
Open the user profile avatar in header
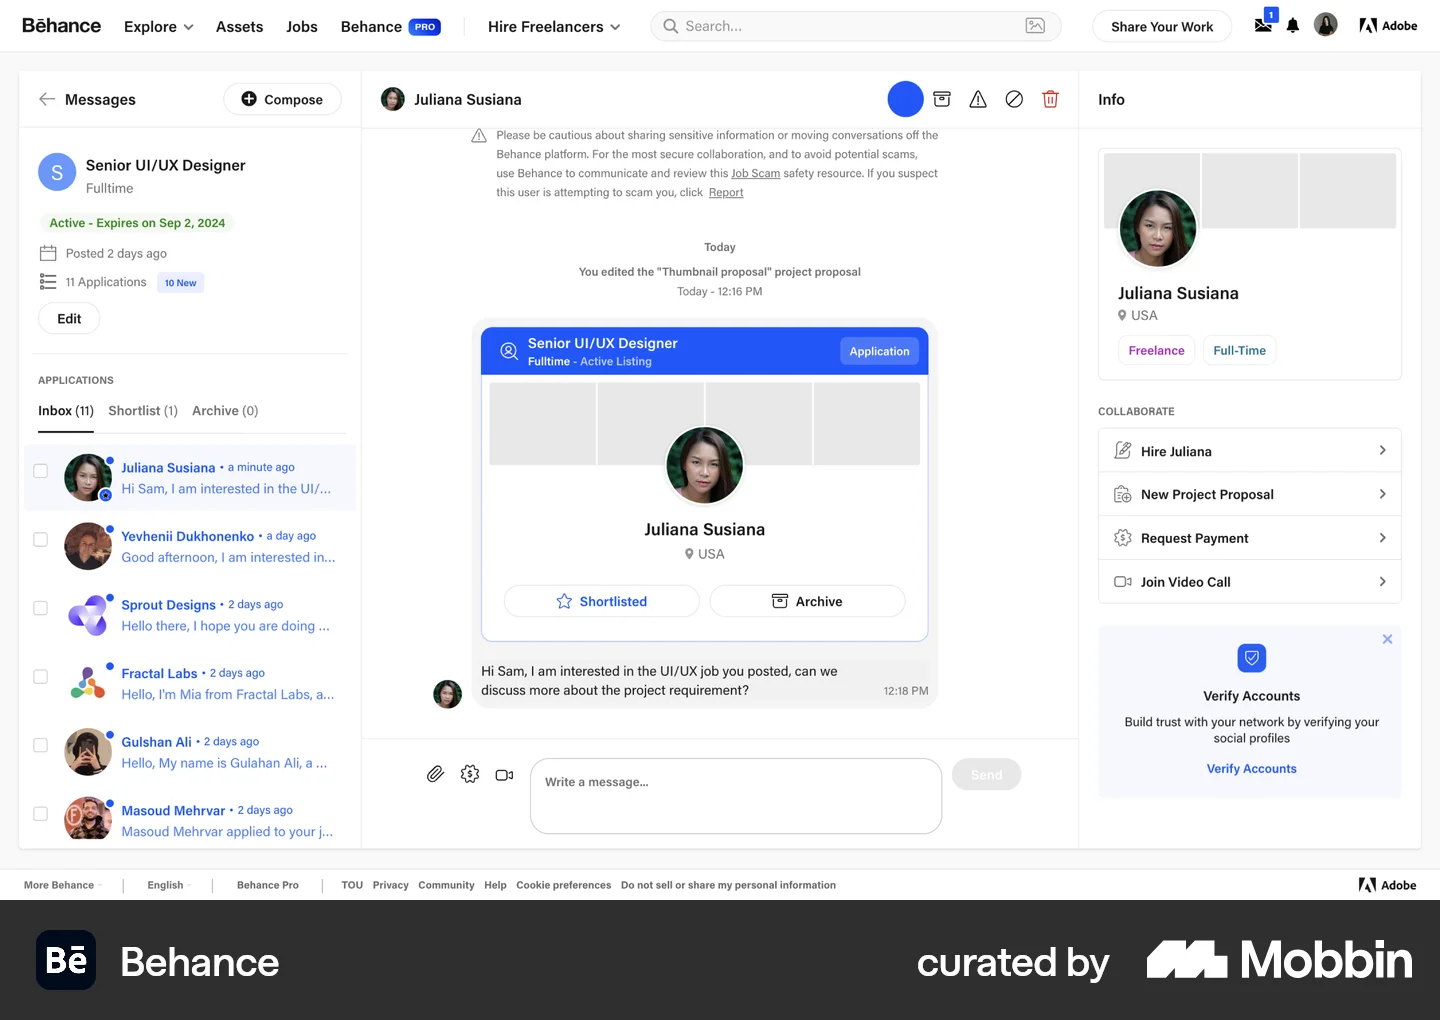pos(1326,25)
